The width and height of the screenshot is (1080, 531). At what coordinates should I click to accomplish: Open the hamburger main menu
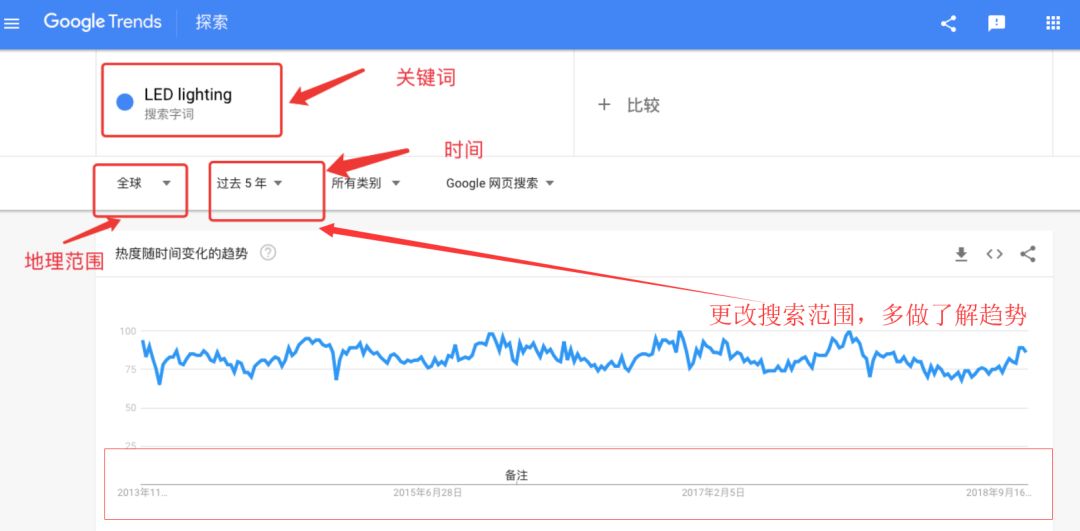tap(13, 23)
